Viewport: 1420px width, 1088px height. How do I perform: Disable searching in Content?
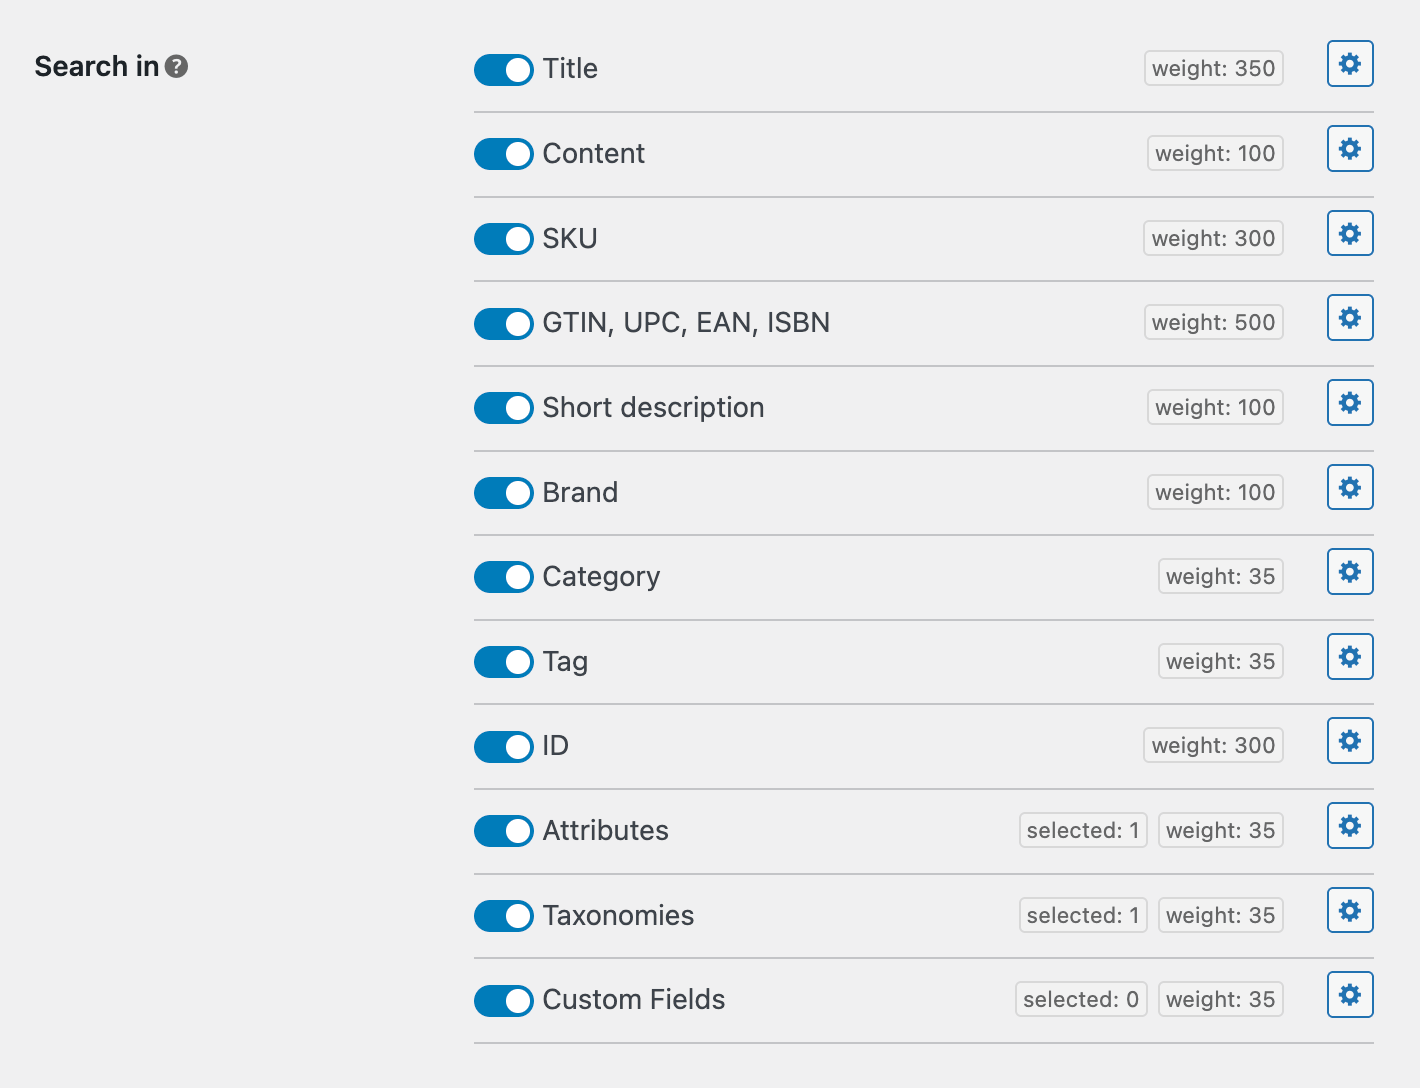coord(503,154)
